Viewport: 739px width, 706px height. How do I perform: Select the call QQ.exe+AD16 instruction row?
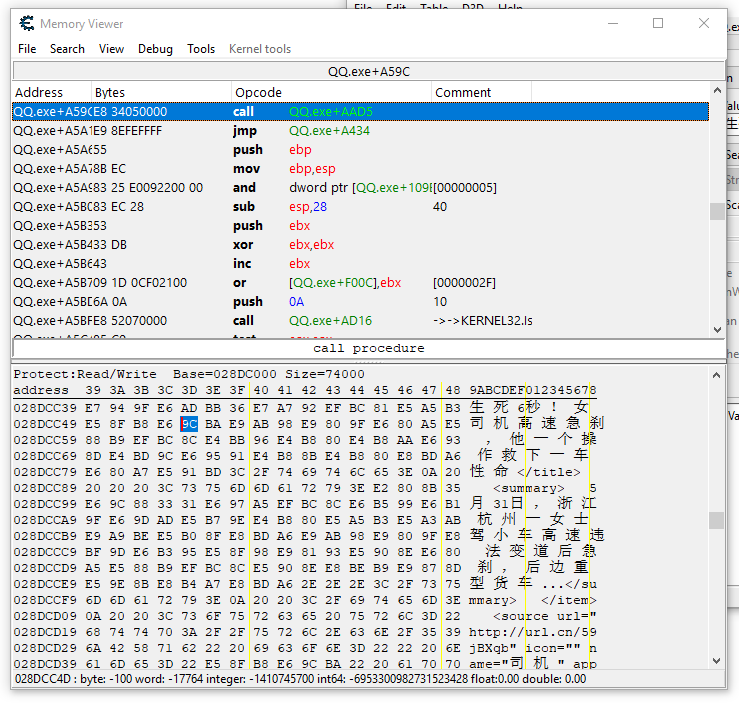[361, 320]
